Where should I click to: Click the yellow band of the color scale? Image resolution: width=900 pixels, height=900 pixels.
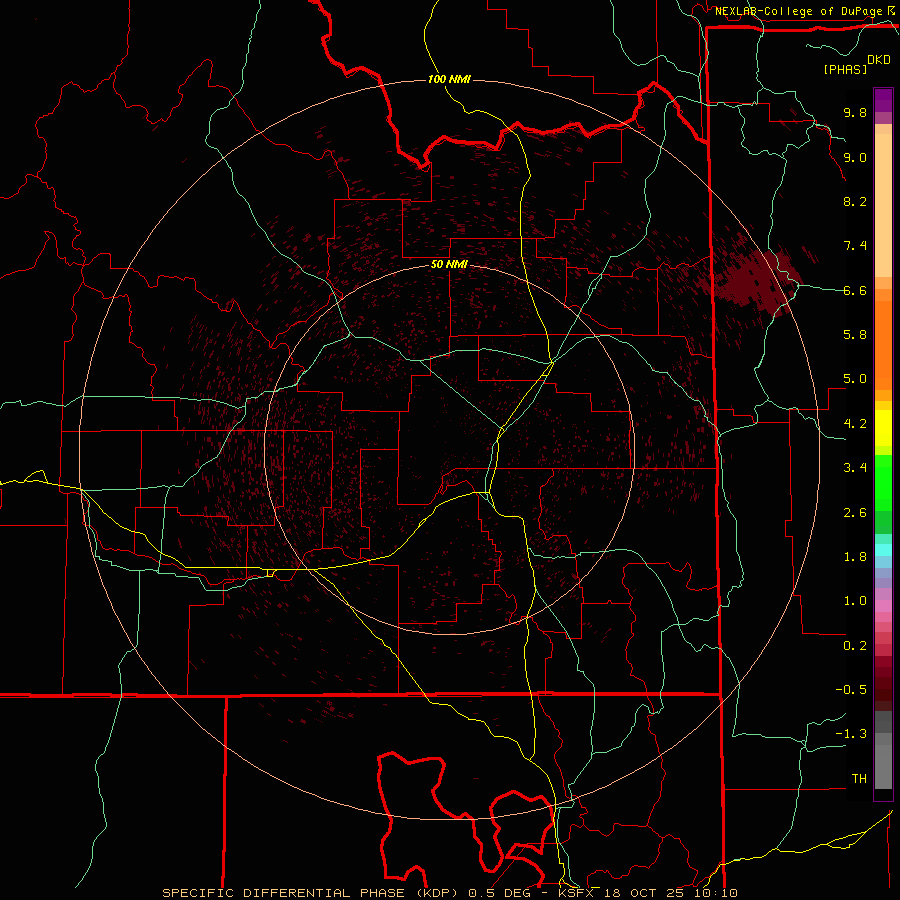coord(883,428)
